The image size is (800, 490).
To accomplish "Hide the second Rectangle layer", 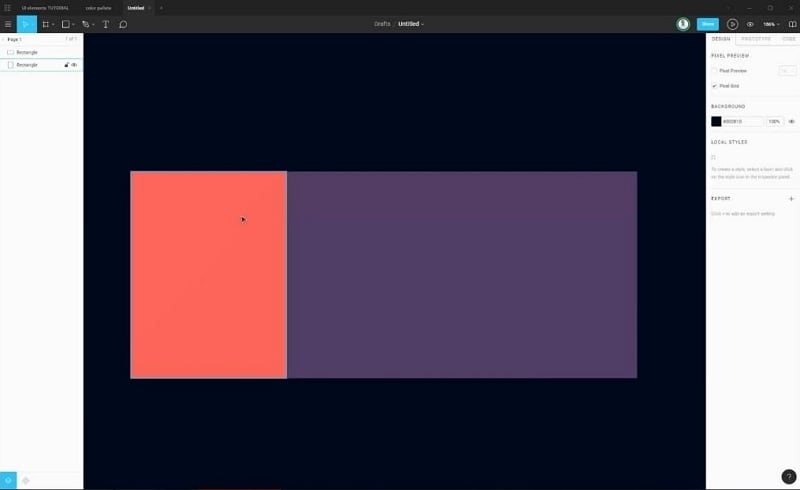I will [x=74, y=65].
